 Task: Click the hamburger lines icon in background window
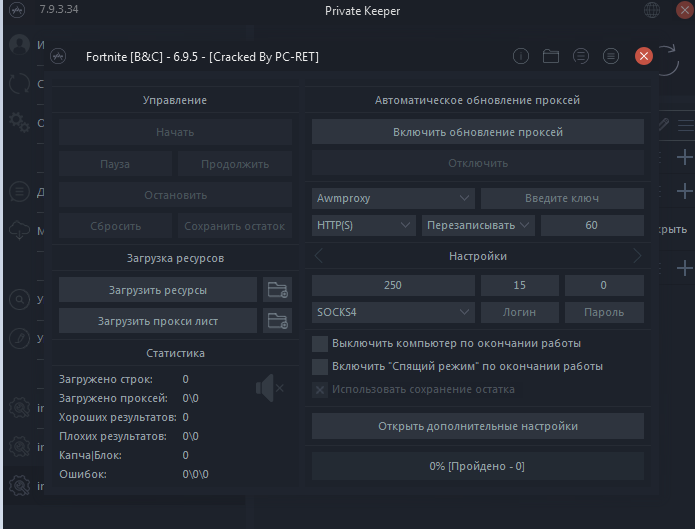click(686, 125)
